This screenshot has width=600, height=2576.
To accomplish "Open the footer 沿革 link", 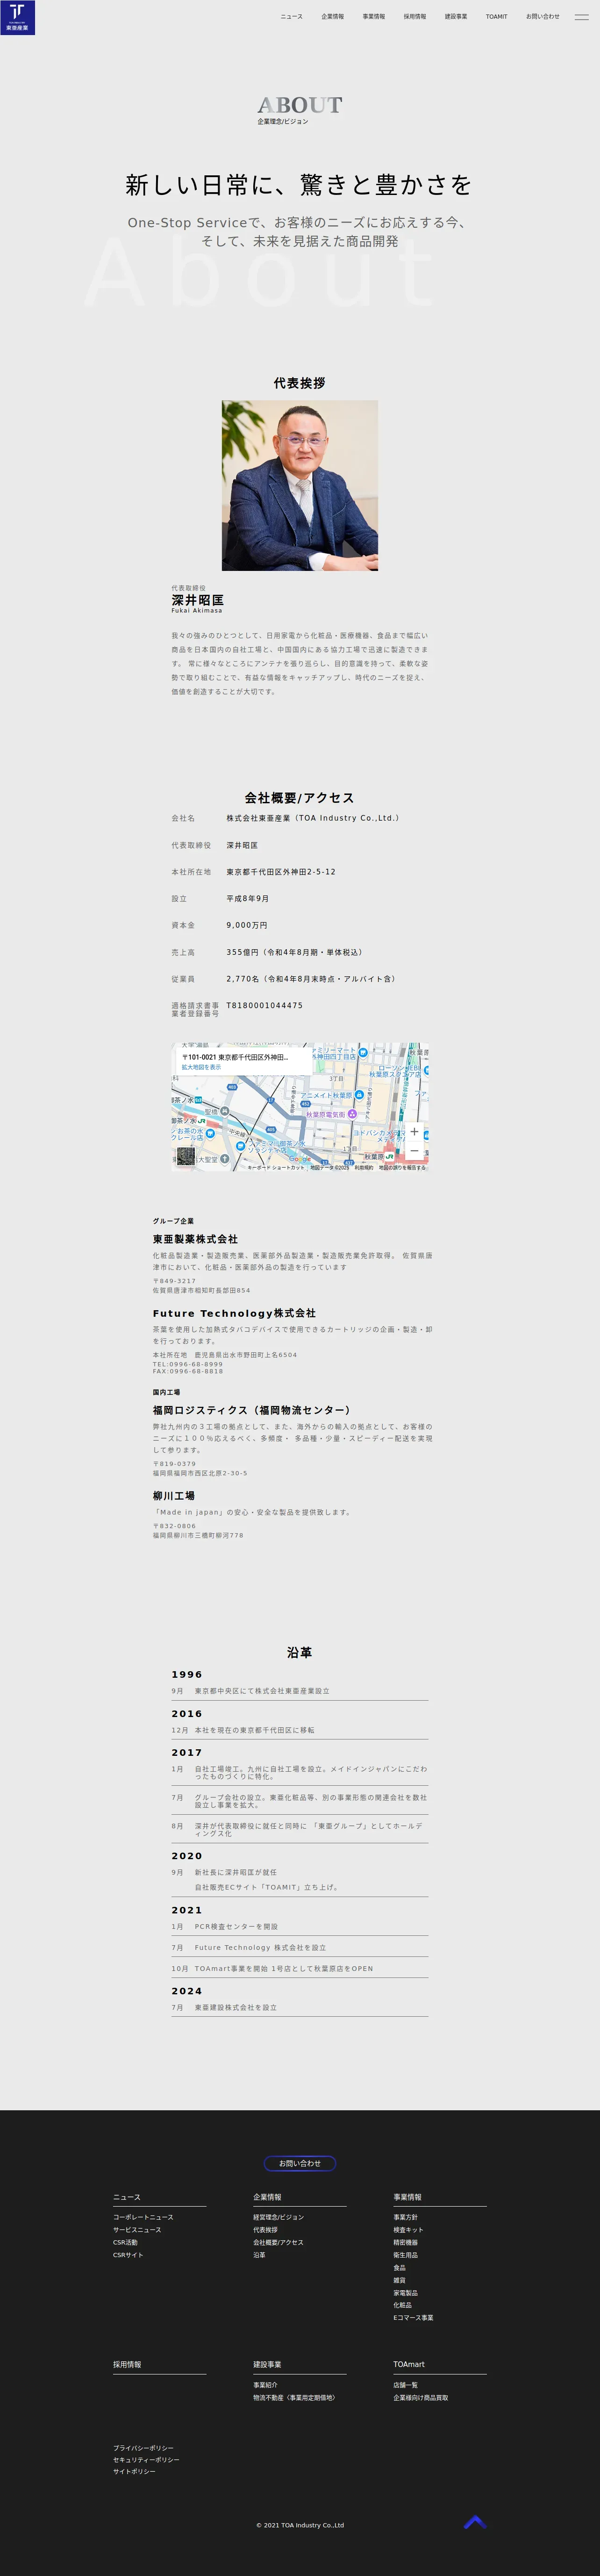I will (259, 2255).
